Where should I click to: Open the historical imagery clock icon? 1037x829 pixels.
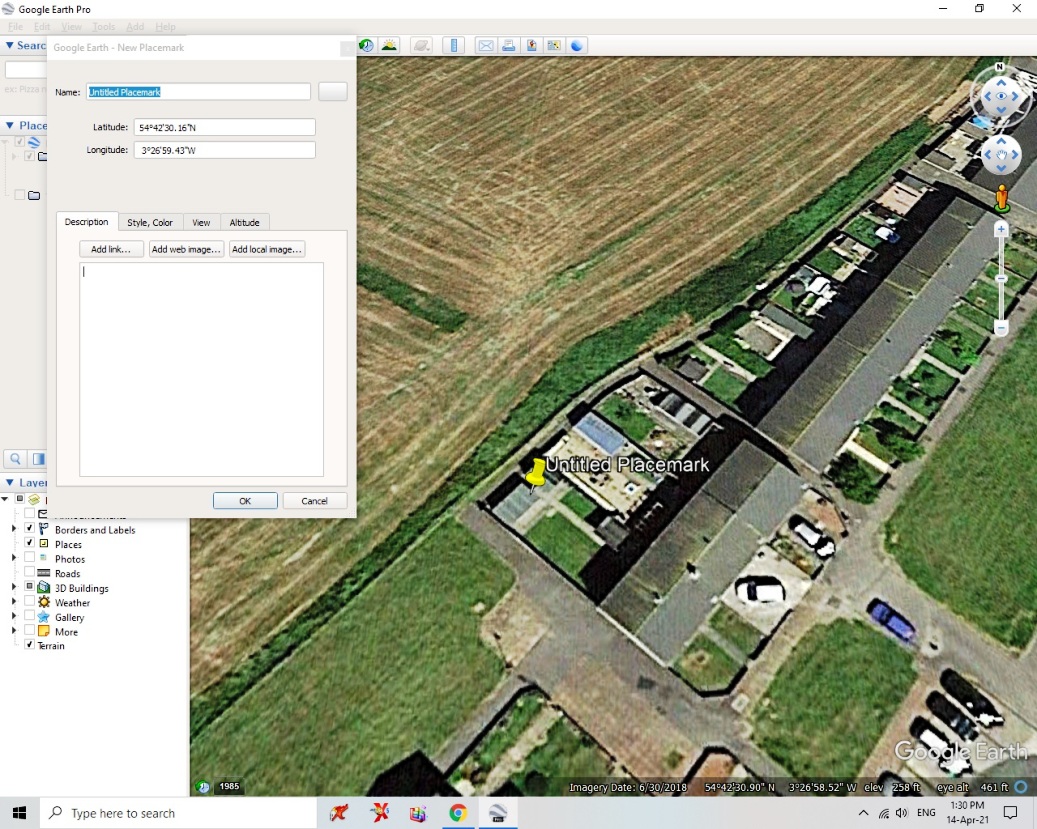click(366, 46)
